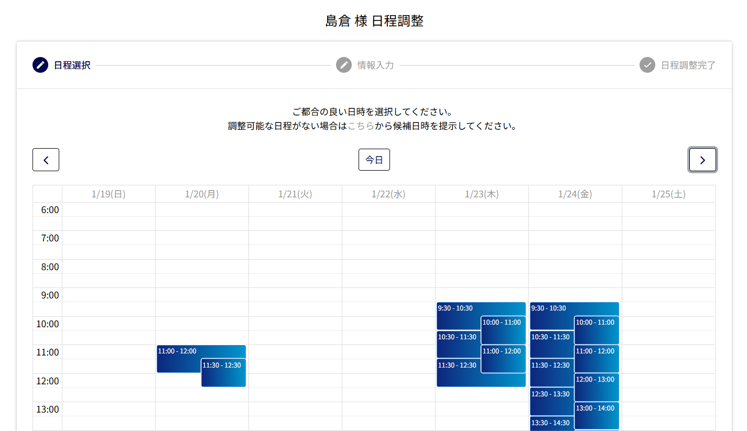747x431 pixels.
Task: Click the 島倉 様 日程調整 page title
Action: pyautogui.click(x=374, y=21)
